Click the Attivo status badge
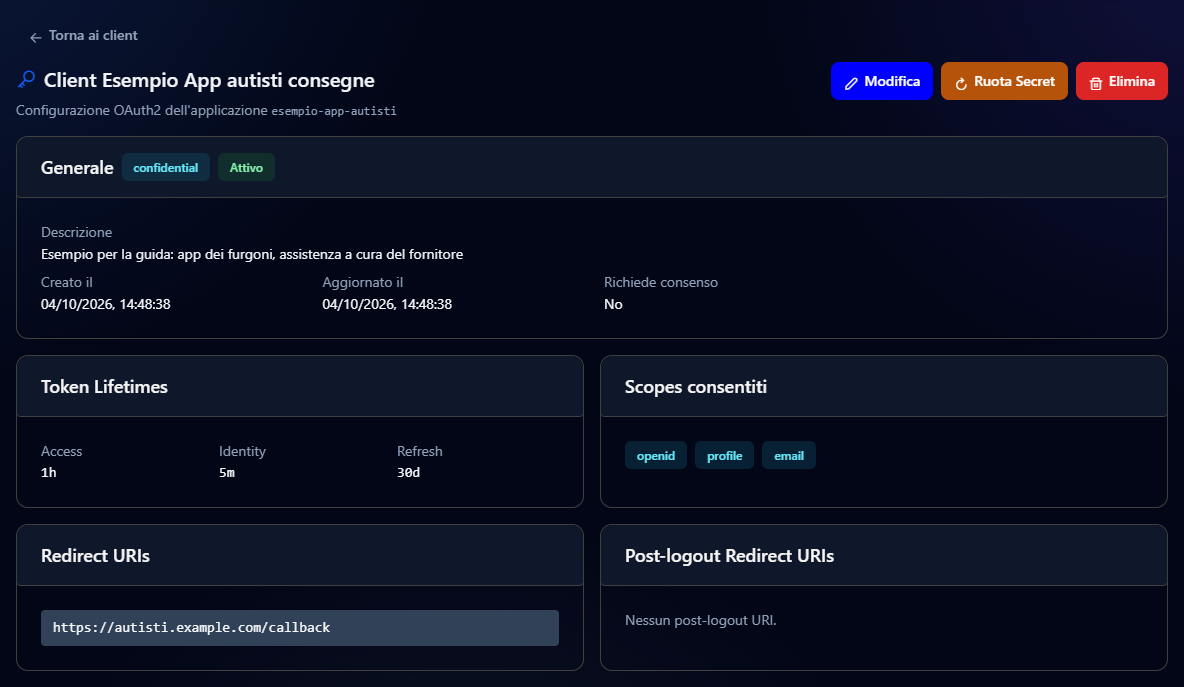1184x687 pixels. [x=246, y=168]
